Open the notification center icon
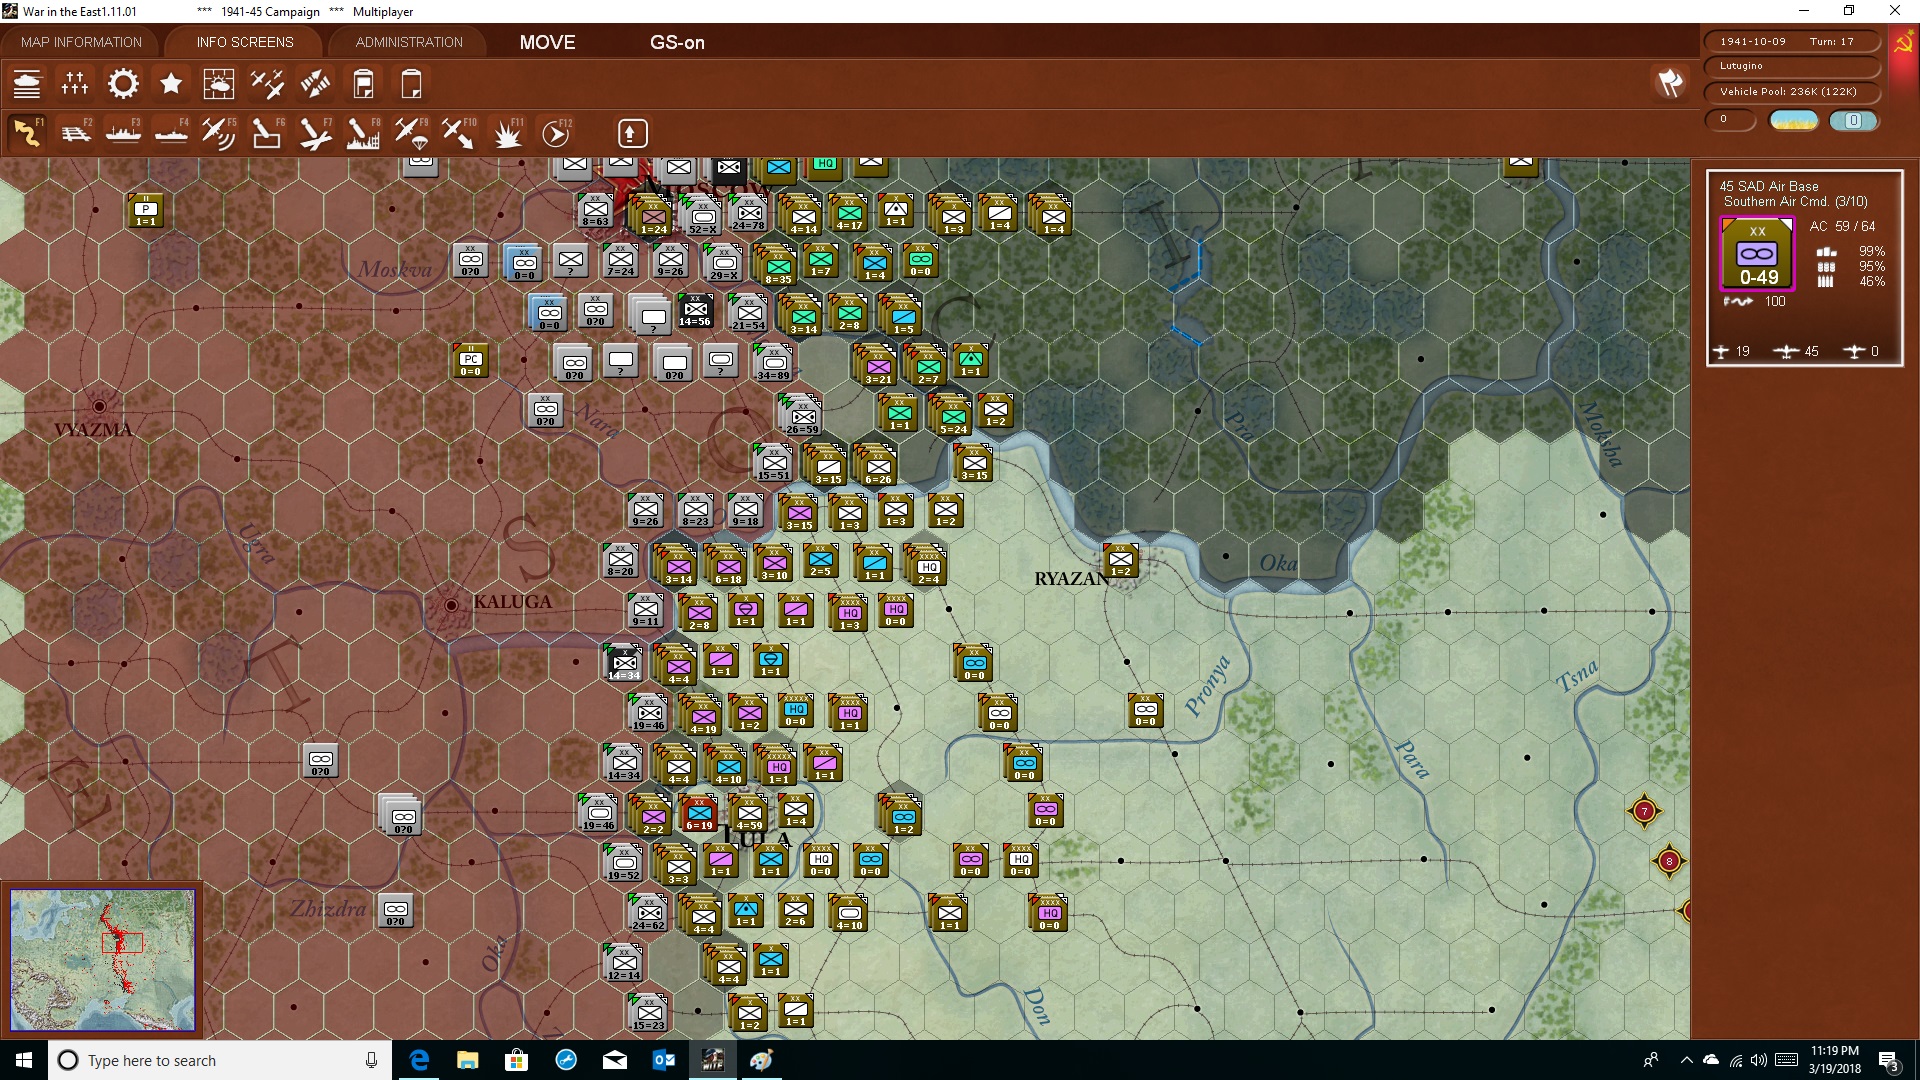Image resolution: width=1920 pixels, height=1080 pixels. (1889, 1060)
